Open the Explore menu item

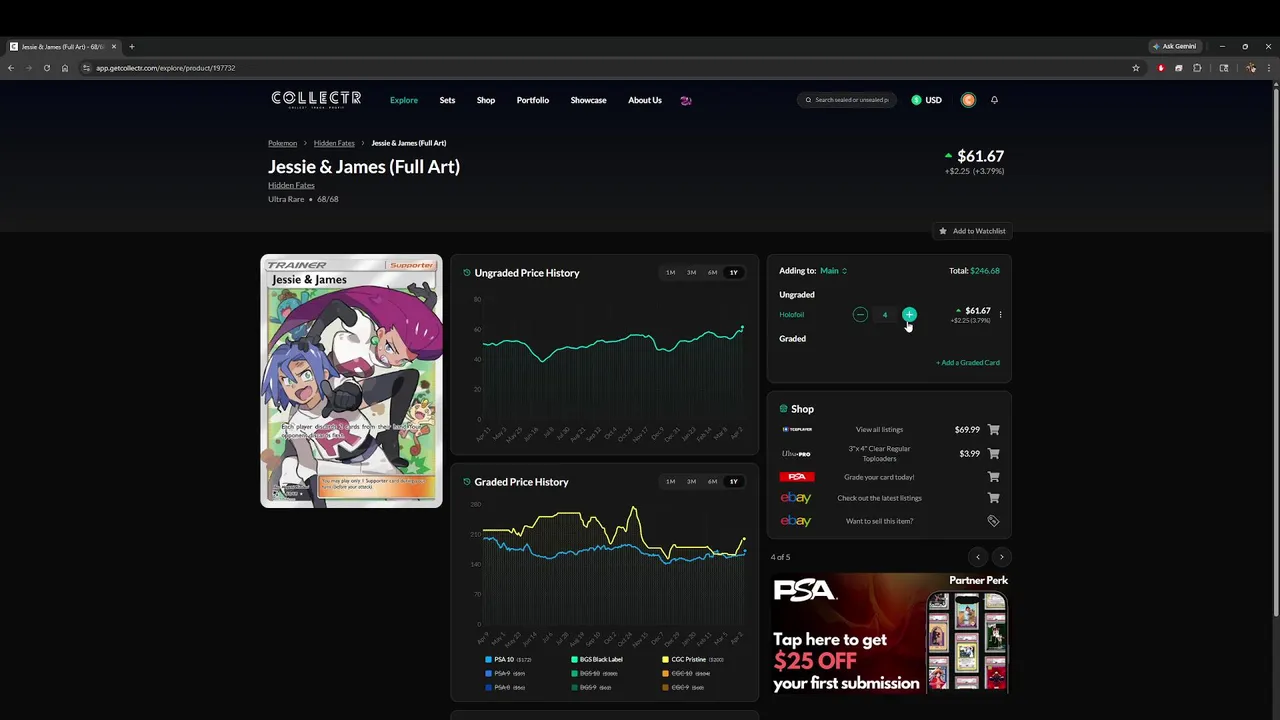404,100
